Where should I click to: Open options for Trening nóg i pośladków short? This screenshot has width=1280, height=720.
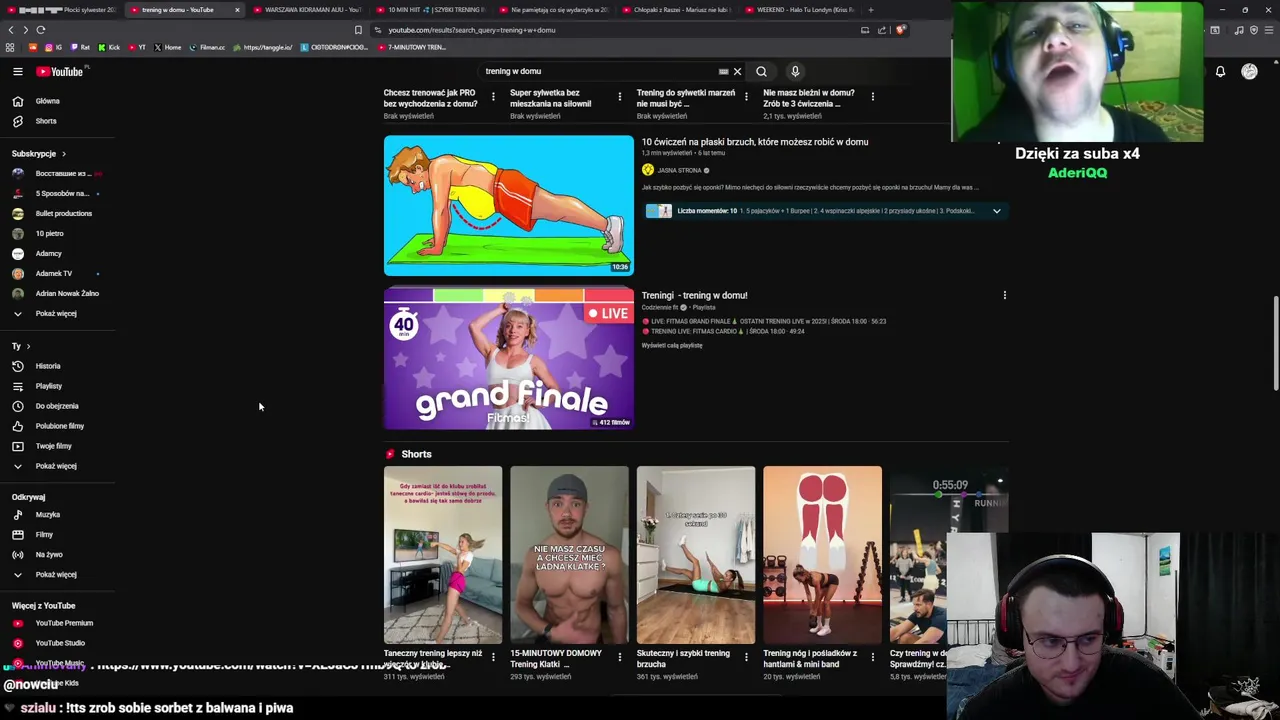click(x=872, y=657)
